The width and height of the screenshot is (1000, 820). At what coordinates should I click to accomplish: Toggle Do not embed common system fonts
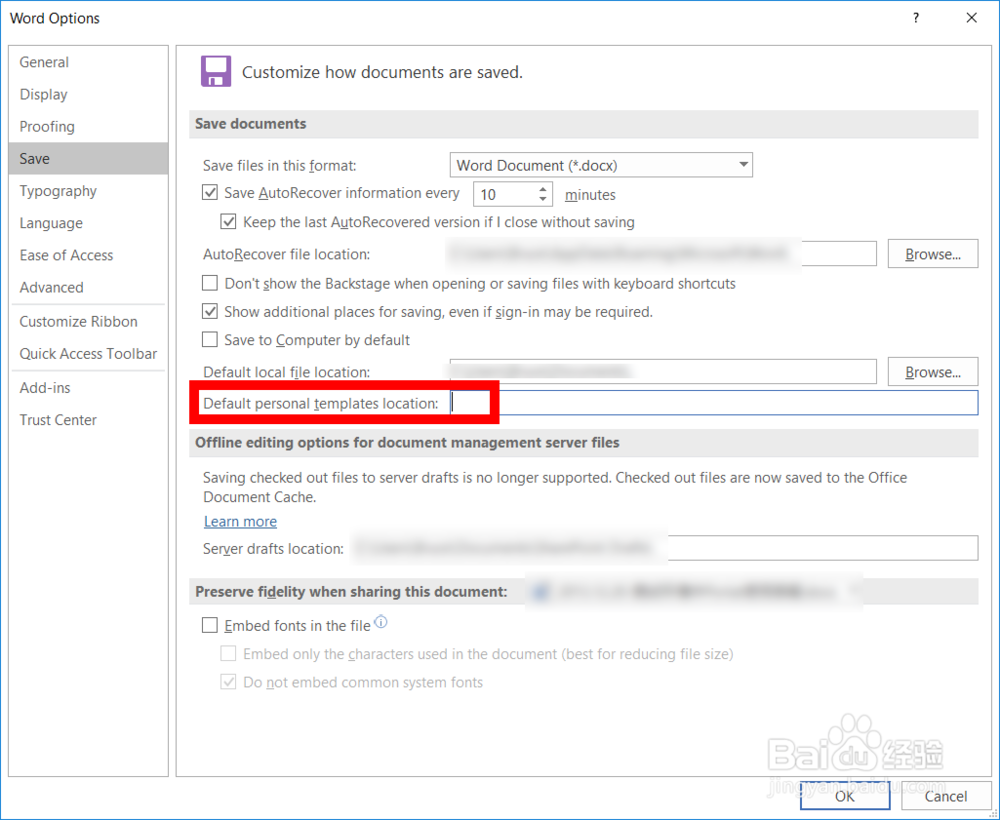228,682
